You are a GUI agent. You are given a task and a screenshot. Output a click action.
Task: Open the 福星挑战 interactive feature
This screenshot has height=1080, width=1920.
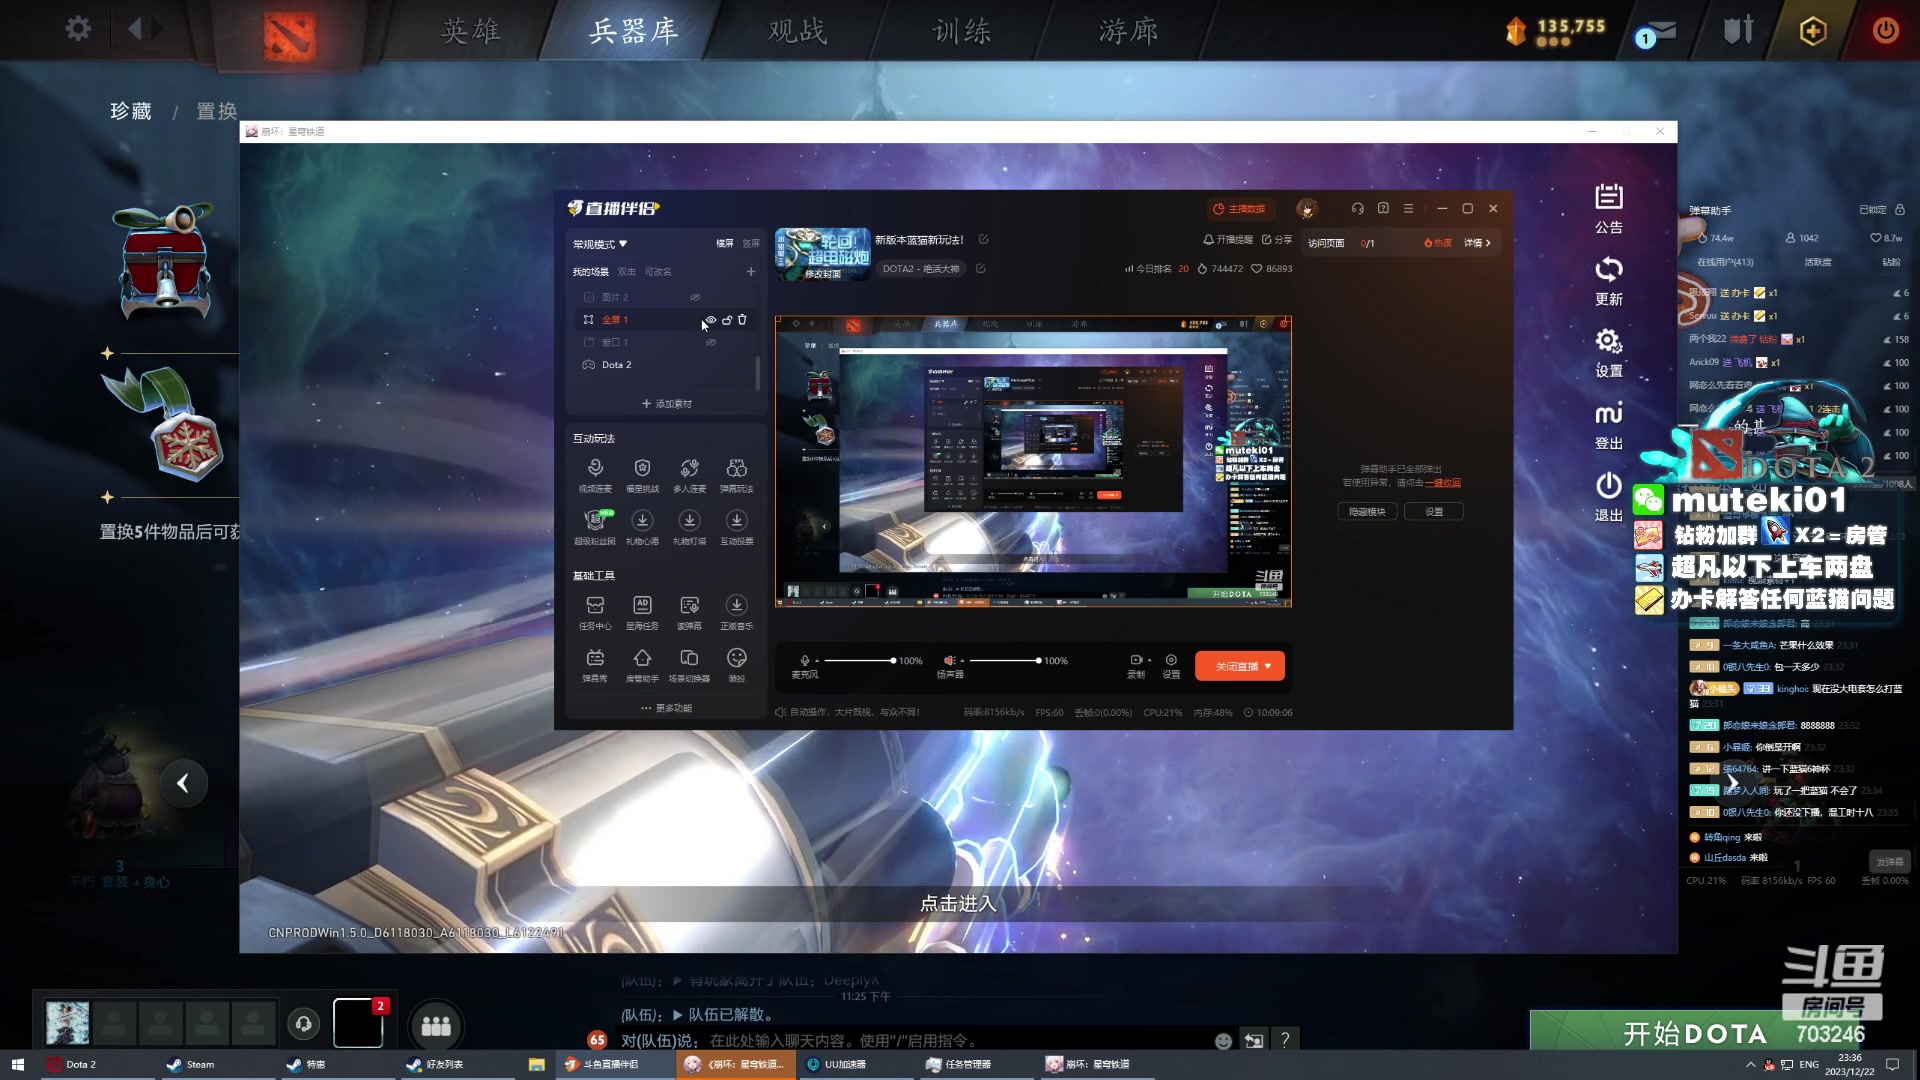(642, 475)
